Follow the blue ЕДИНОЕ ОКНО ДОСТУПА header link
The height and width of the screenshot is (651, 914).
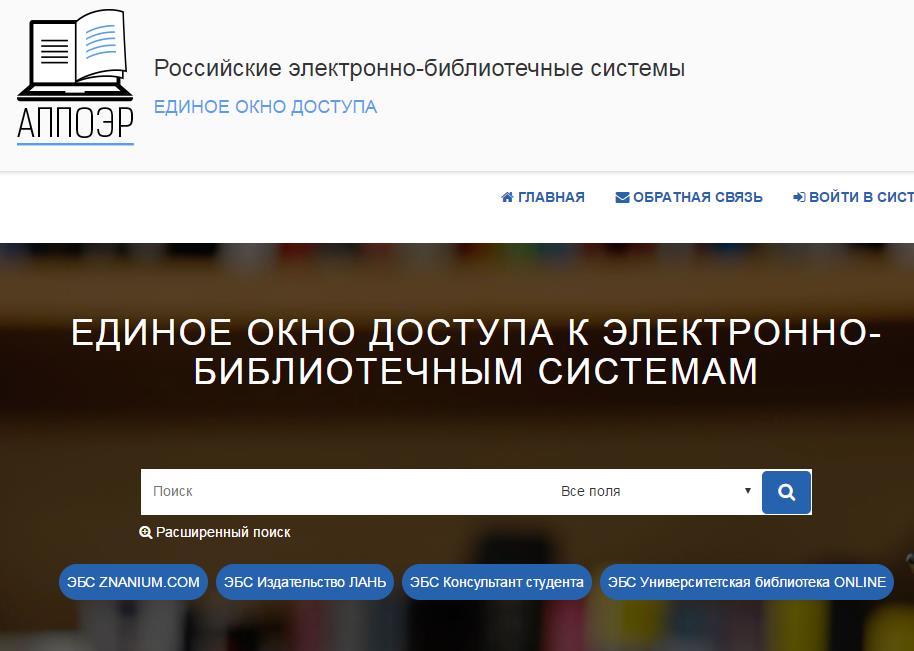[x=265, y=107]
